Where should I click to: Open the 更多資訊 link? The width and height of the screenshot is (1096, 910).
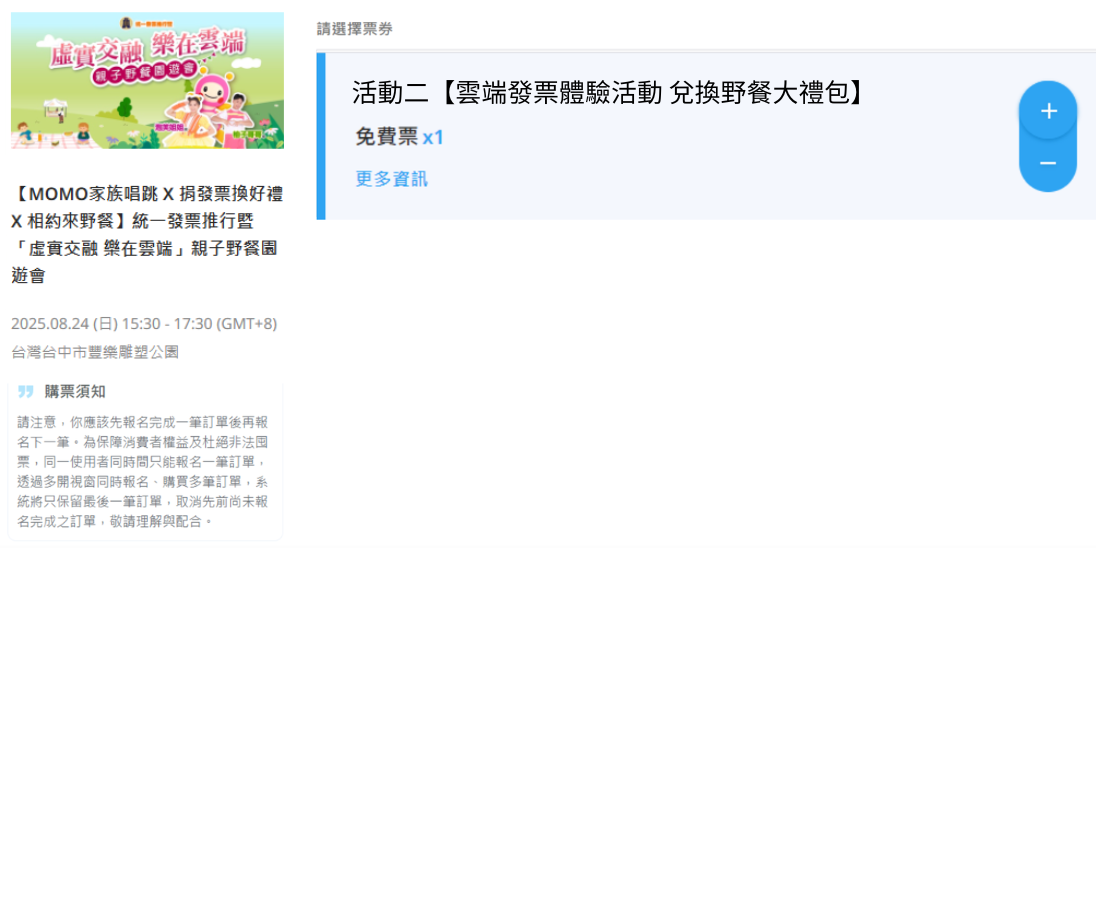[391, 179]
